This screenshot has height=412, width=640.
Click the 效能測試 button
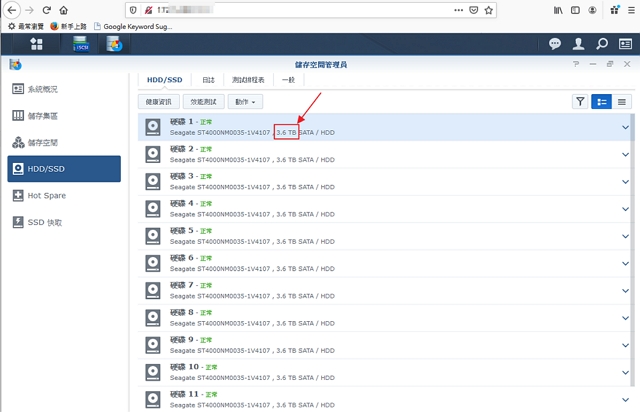tap(203, 102)
